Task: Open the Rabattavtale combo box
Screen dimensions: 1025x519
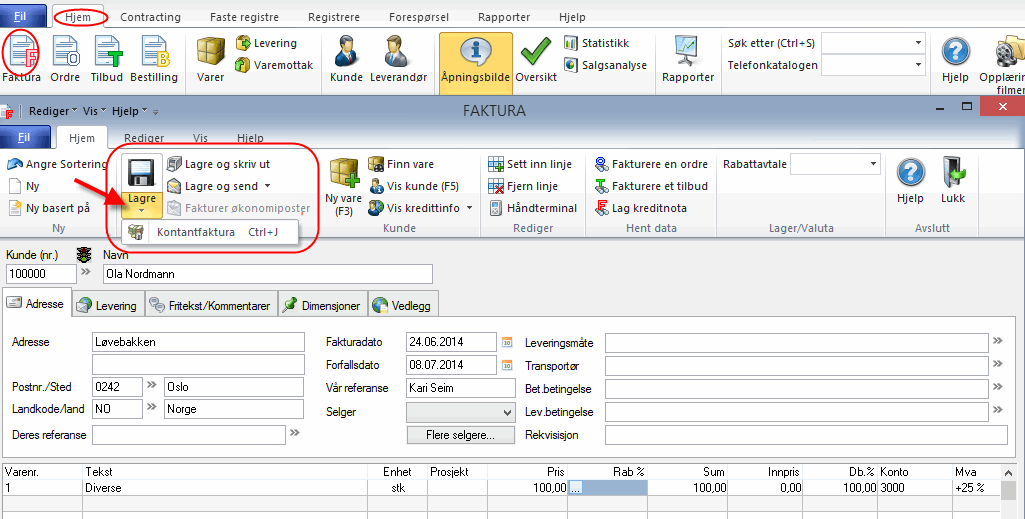Action: pyautogui.click(x=873, y=164)
